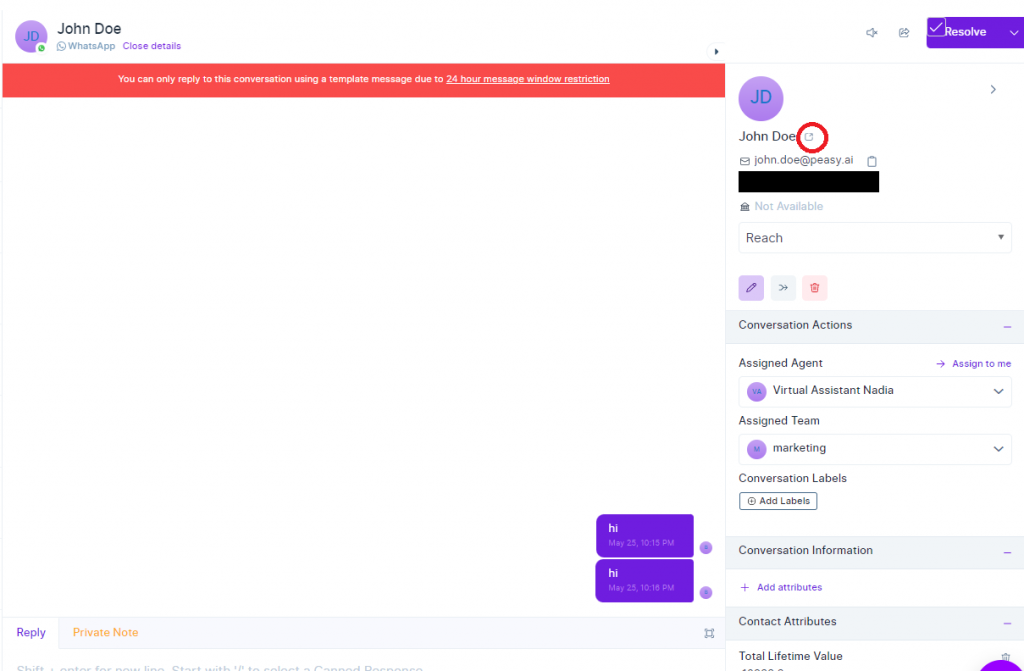Click the JD avatar in the conversation header
The width and height of the screenshot is (1024, 671).
coord(31,37)
